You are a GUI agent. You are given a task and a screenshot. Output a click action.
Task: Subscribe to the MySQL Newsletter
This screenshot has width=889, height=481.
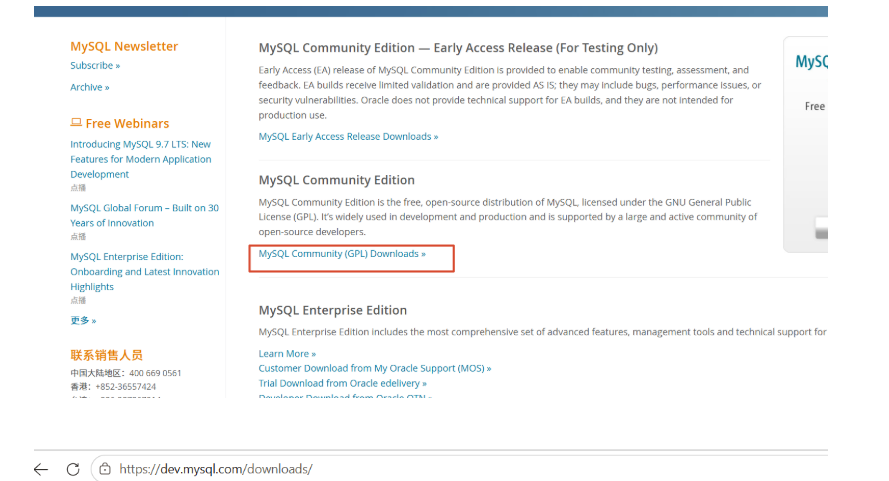(x=95, y=65)
